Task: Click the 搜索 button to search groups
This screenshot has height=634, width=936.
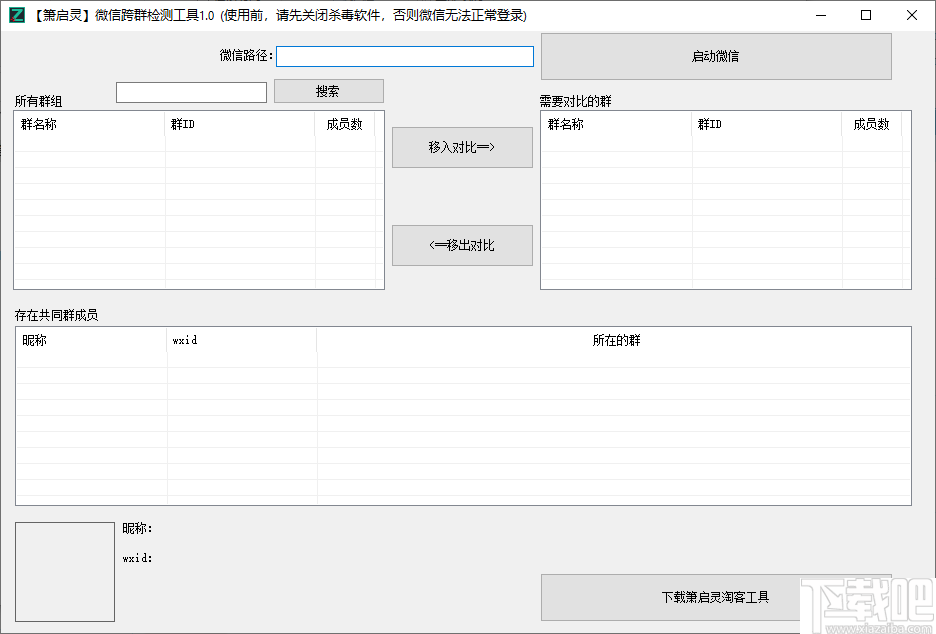Action: 328,91
